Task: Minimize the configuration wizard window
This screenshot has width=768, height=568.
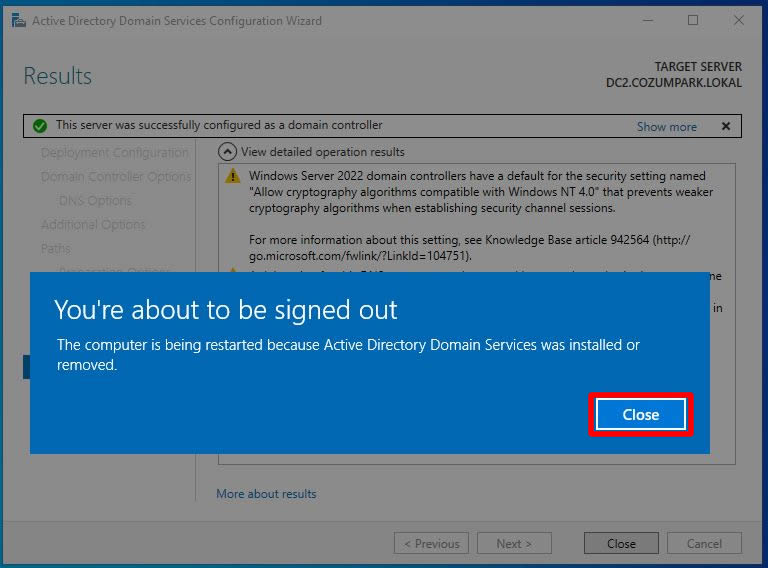Action: 647,21
